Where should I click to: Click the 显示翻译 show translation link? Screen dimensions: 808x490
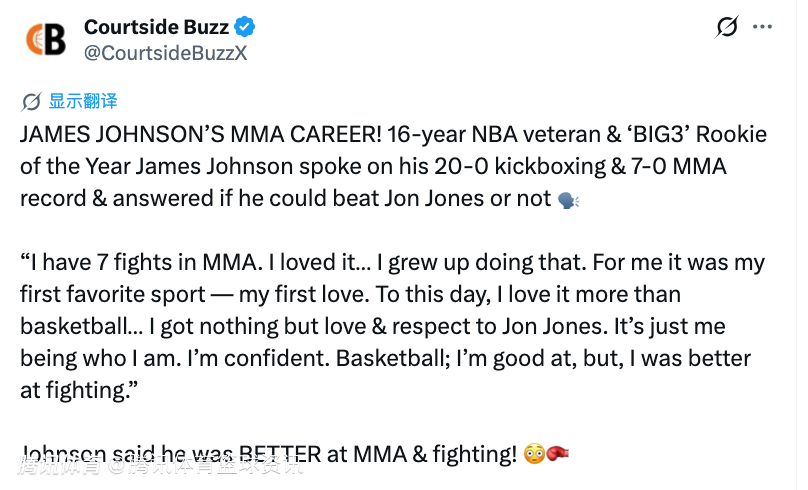pyautogui.click(x=83, y=101)
